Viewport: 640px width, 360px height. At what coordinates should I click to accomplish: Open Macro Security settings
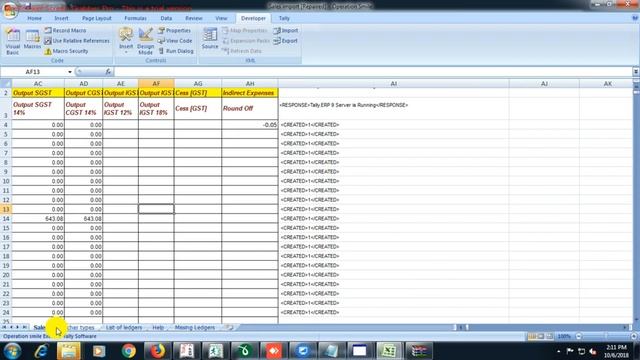tap(66, 51)
